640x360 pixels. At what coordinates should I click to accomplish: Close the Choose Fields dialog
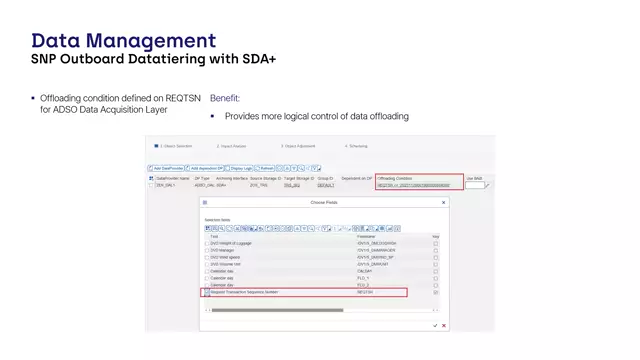click(x=444, y=202)
